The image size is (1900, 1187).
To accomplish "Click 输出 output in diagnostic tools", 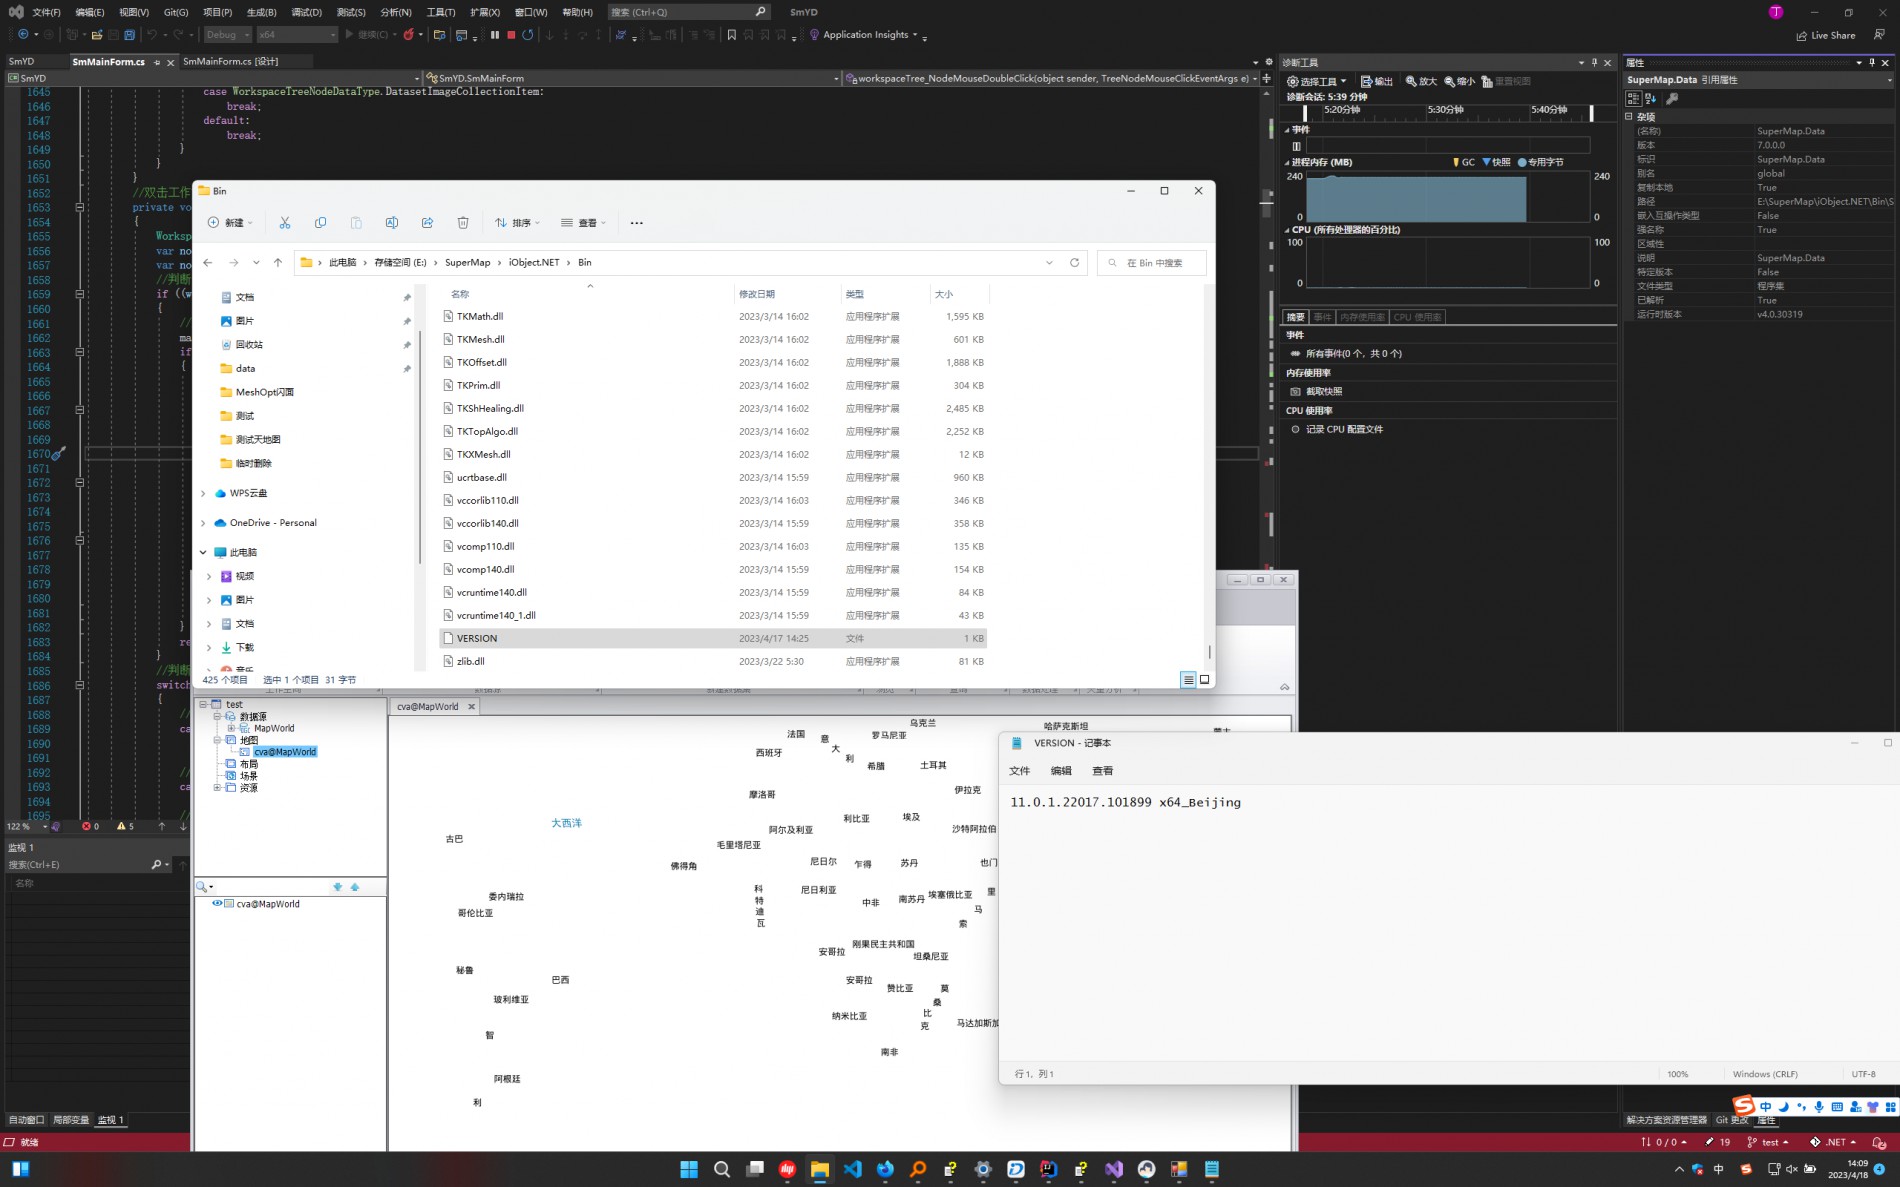I will point(1377,81).
